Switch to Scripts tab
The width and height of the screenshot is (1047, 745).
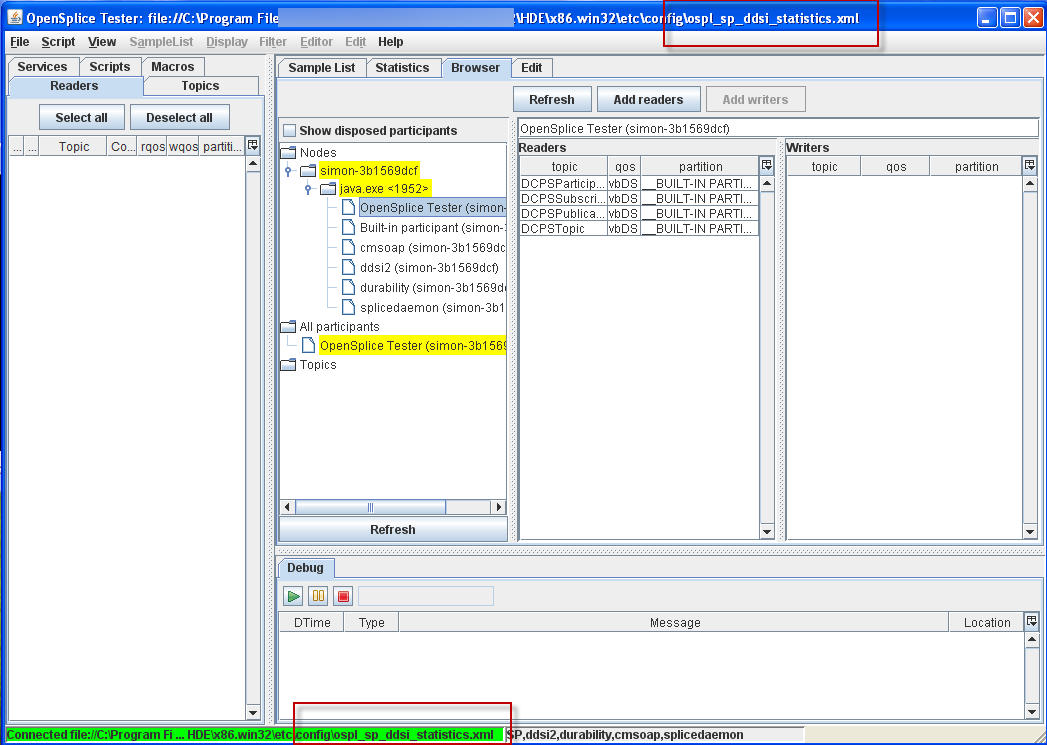(x=110, y=67)
